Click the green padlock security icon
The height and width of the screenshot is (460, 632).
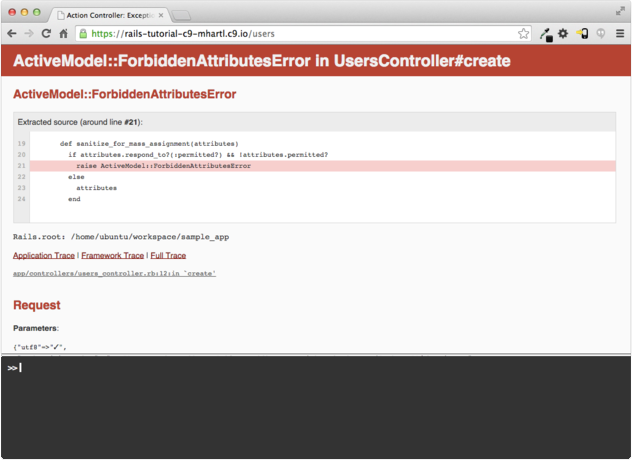(86, 33)
